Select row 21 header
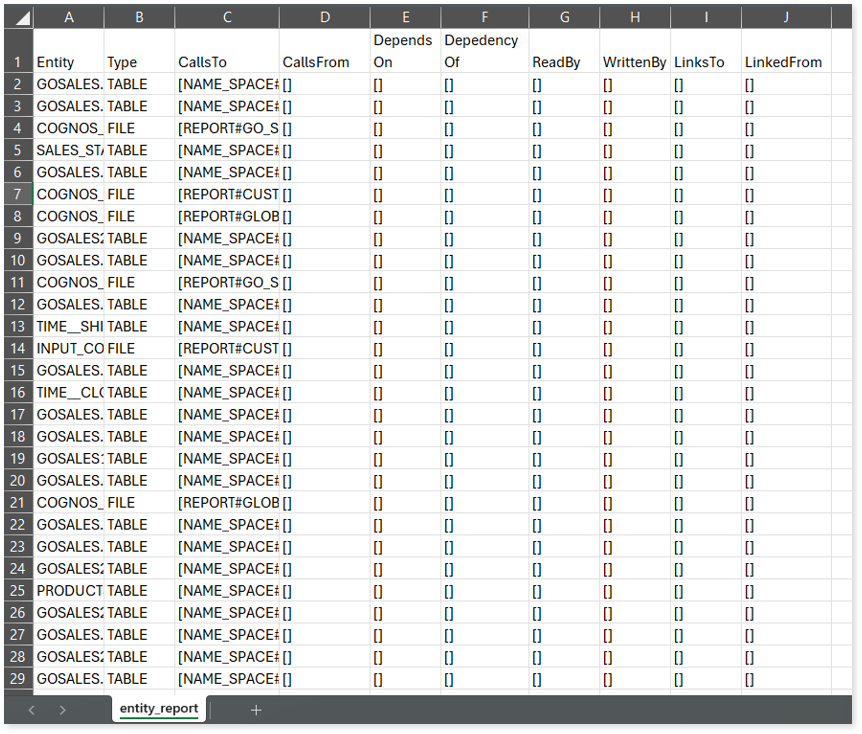Screen dimensions: 862x734 tap(18, 502)
